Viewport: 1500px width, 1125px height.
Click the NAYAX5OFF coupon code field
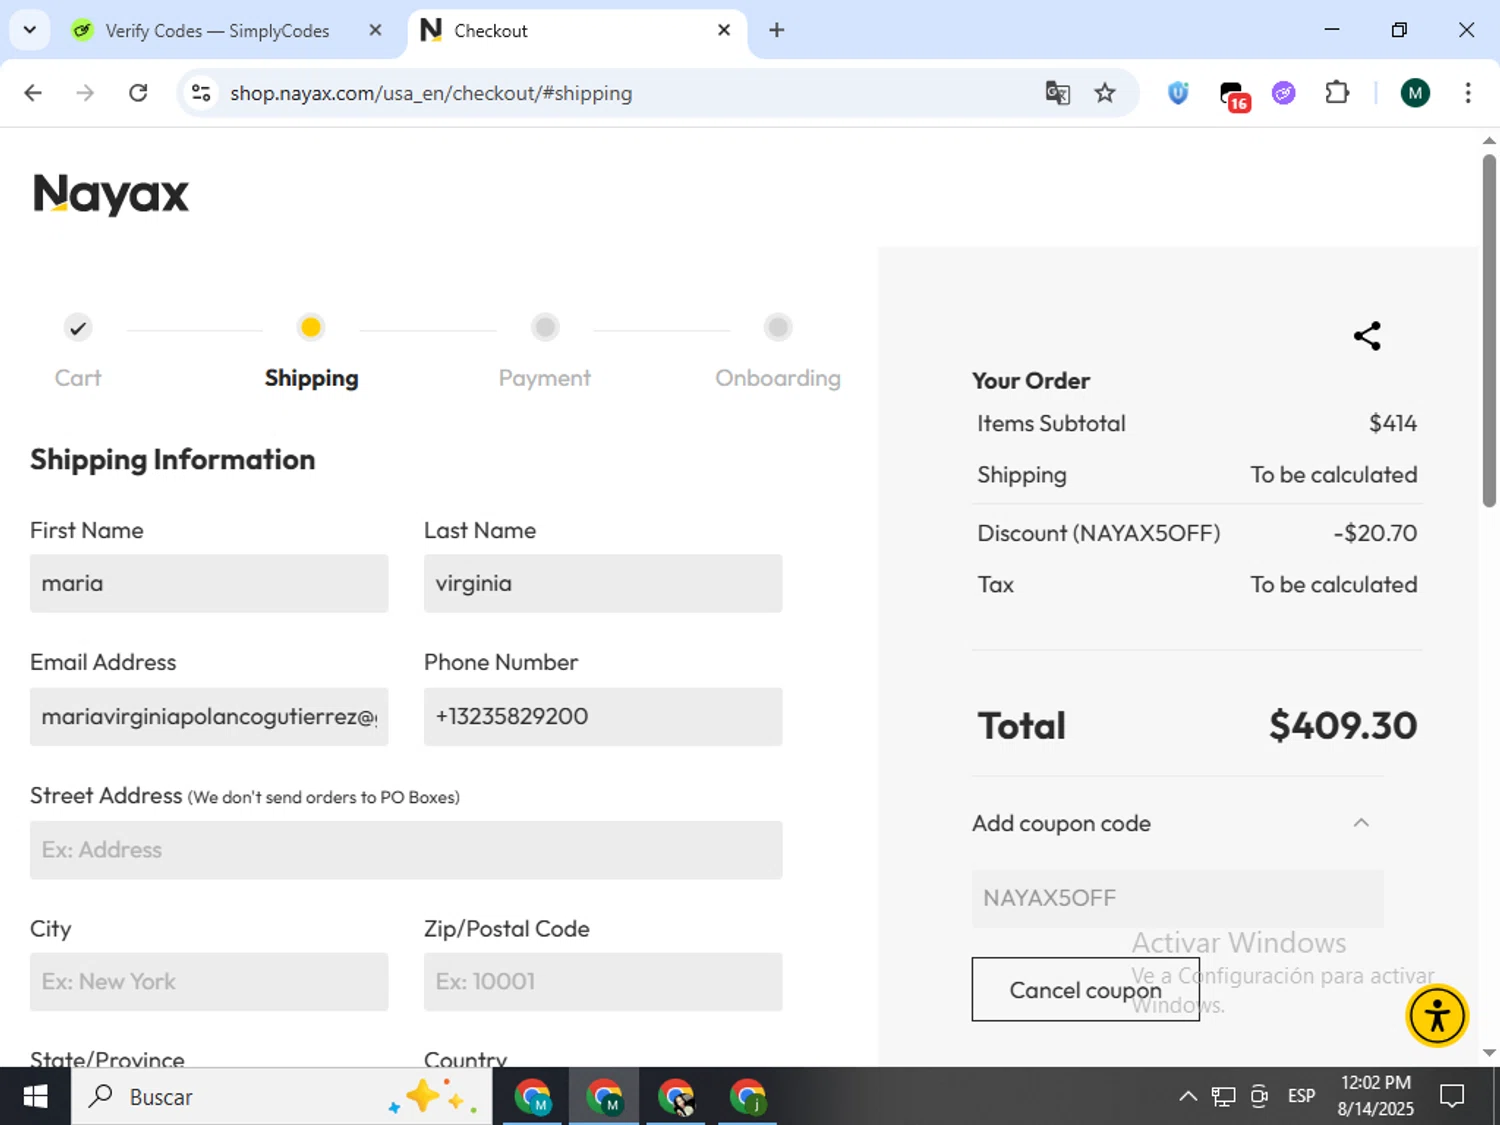(x=1177, y=898)
